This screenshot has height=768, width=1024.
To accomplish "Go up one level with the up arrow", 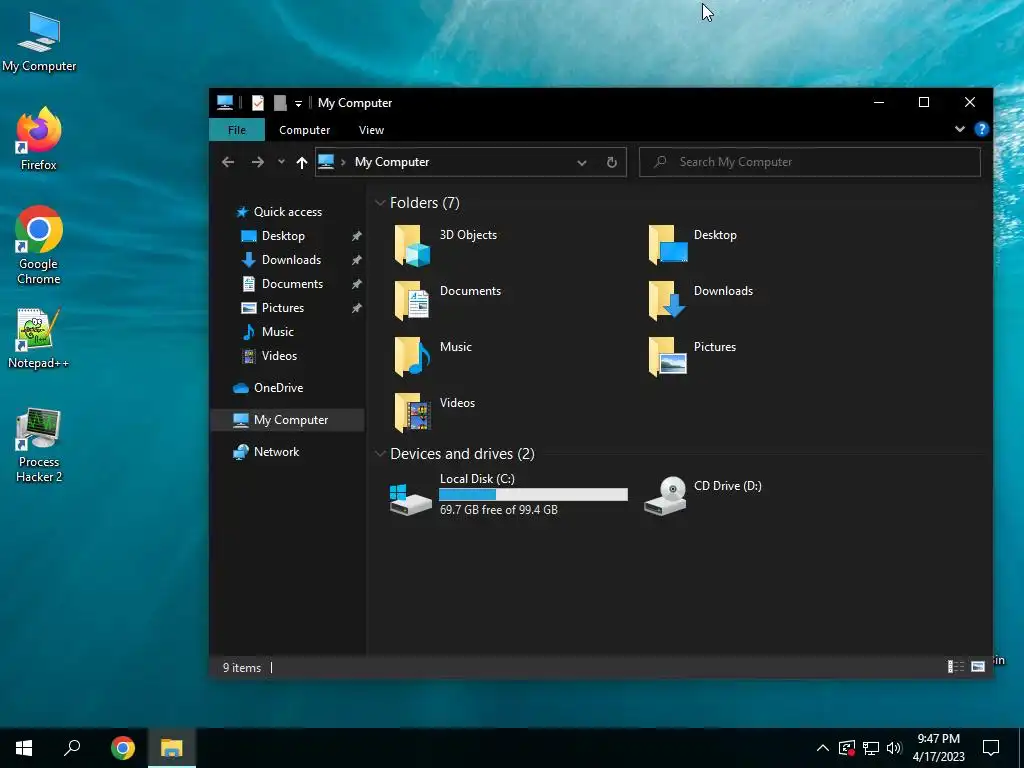I will pos(302,162).
